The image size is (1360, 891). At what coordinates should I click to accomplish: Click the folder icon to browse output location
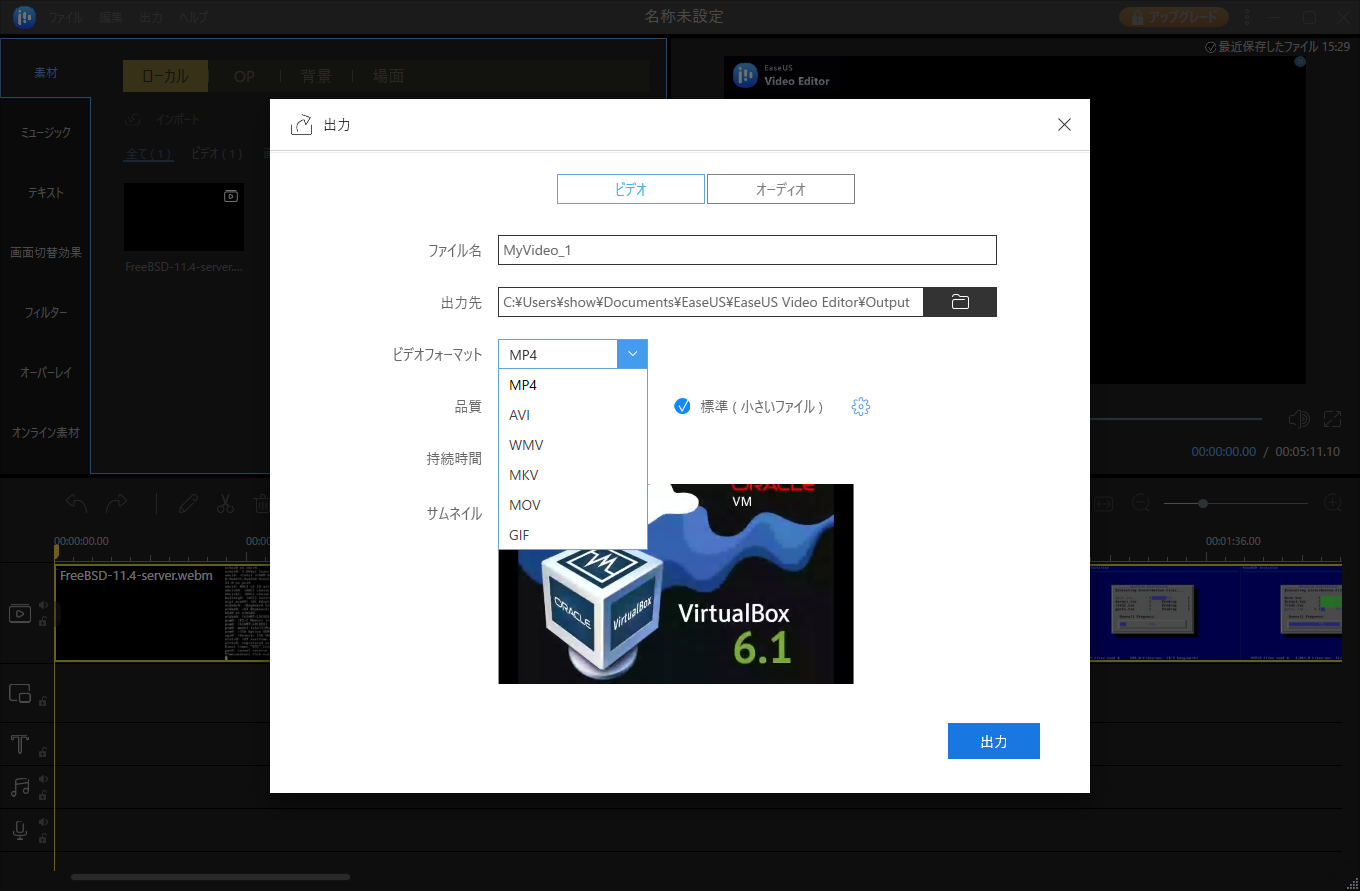[960, 302]
